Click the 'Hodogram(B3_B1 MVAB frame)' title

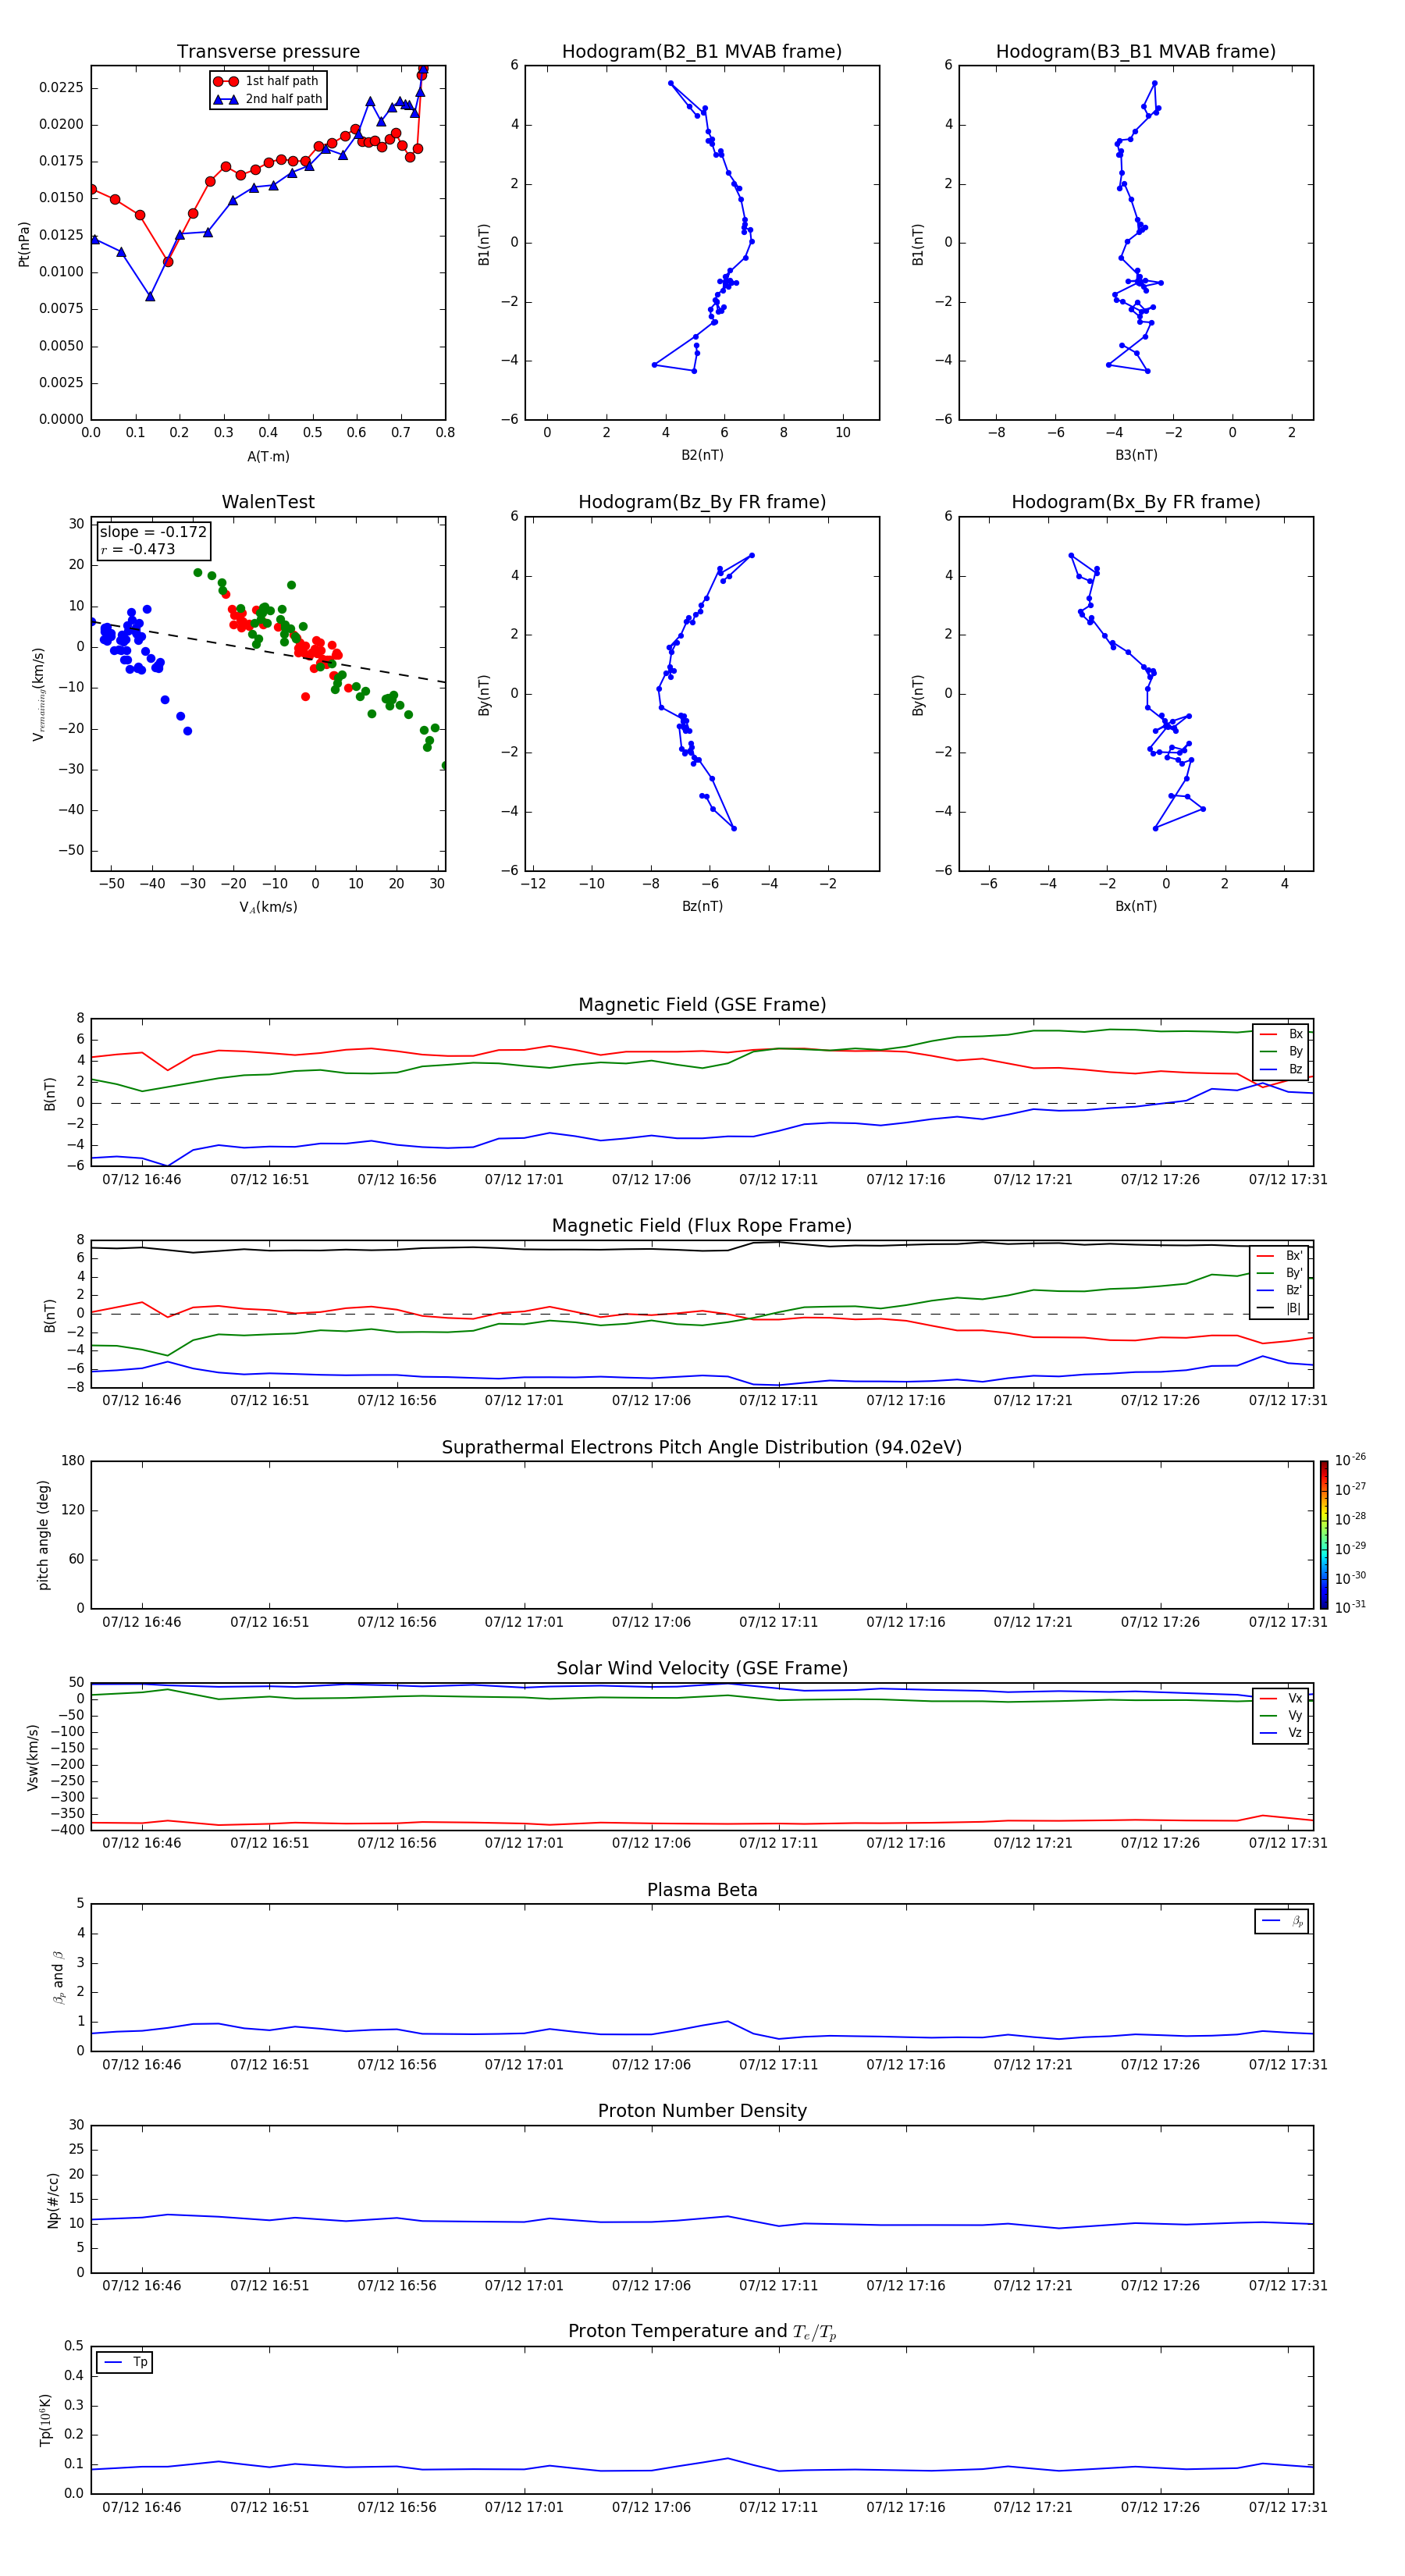click(x=1136, y=52)
